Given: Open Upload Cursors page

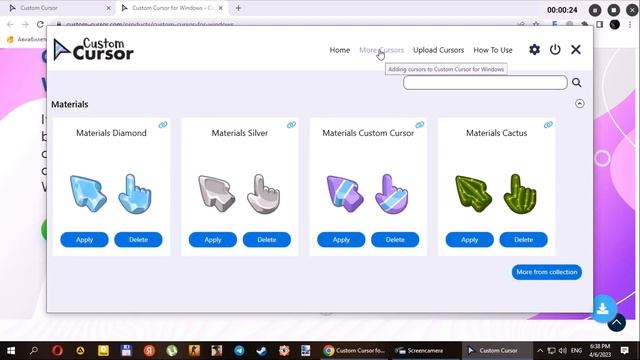Looking at the screenshot, I should 438,50.
